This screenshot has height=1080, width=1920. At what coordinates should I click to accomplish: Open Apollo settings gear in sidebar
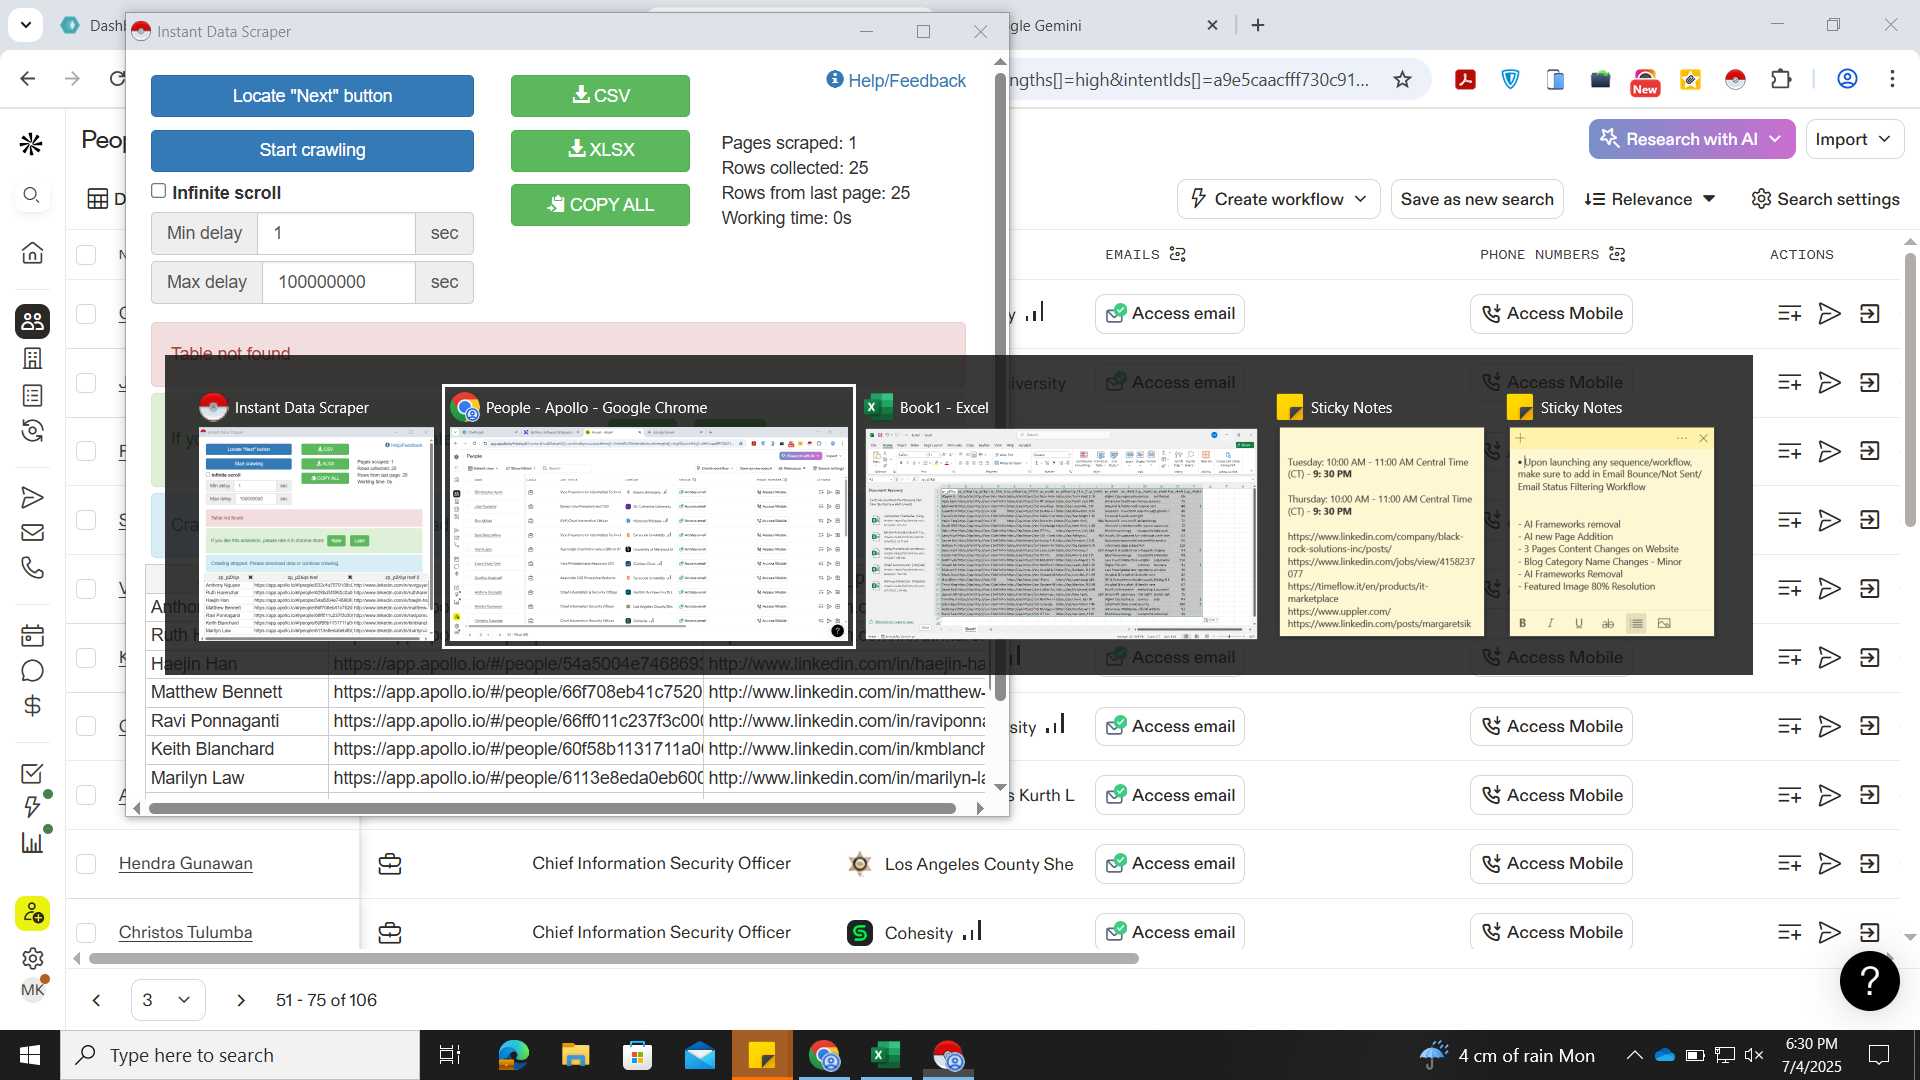[x=32, y=958]
